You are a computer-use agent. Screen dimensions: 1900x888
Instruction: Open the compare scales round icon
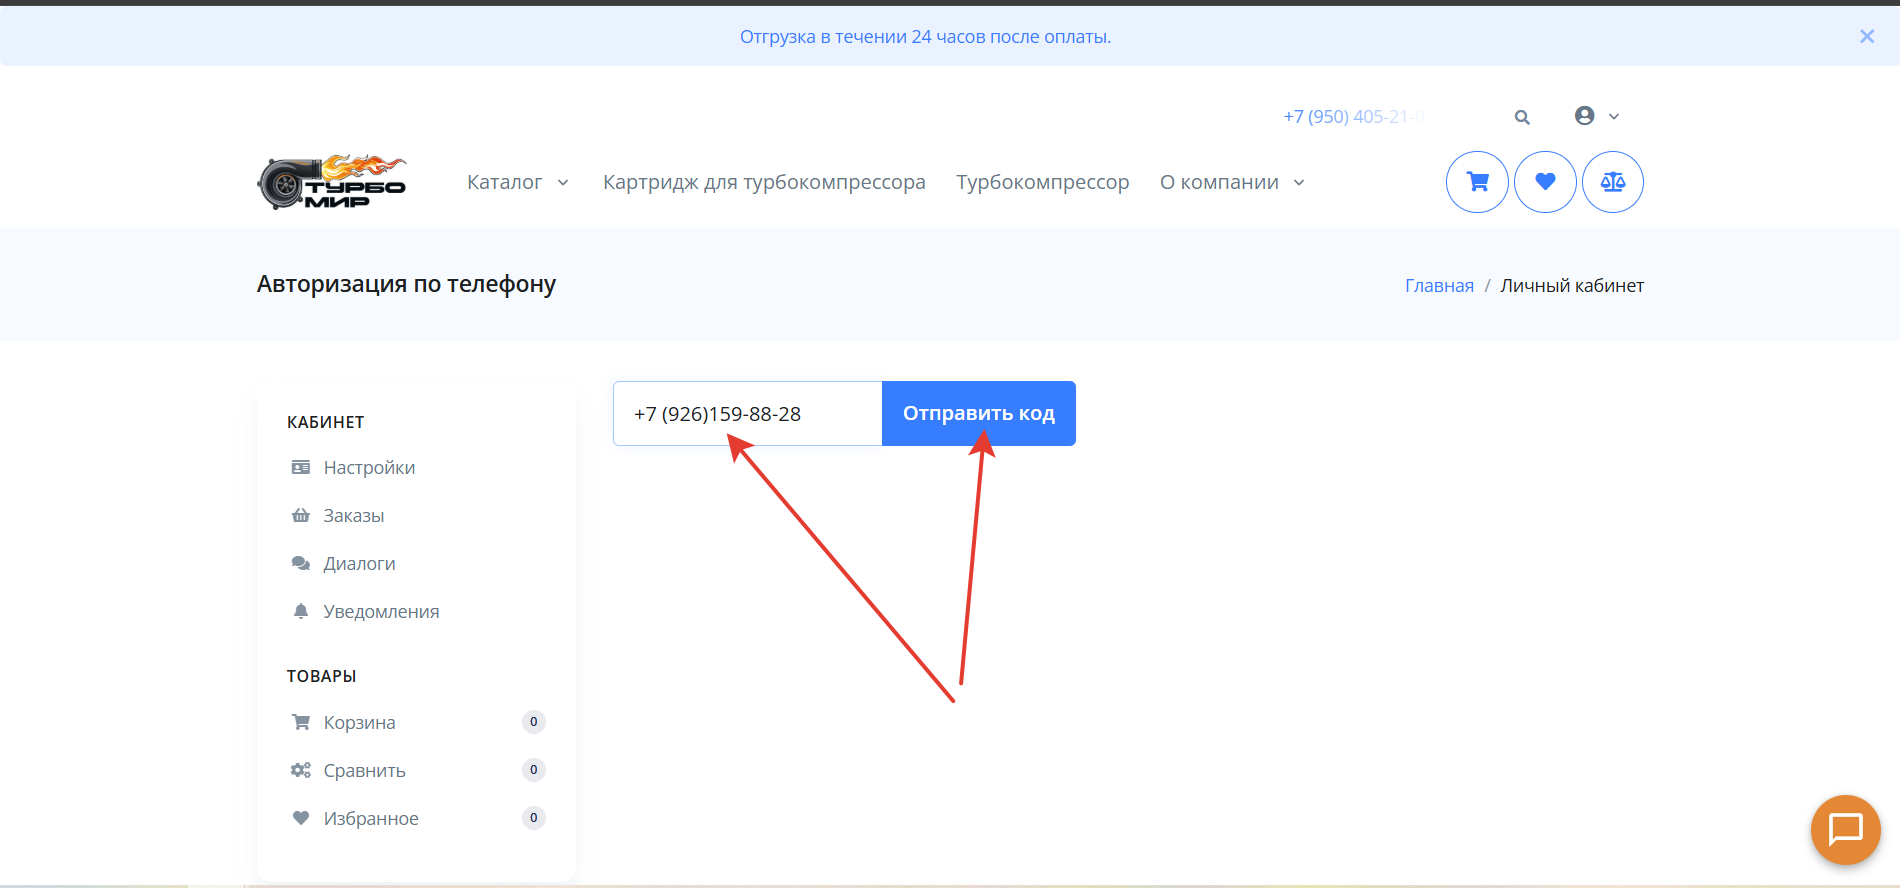[1613, 182]
